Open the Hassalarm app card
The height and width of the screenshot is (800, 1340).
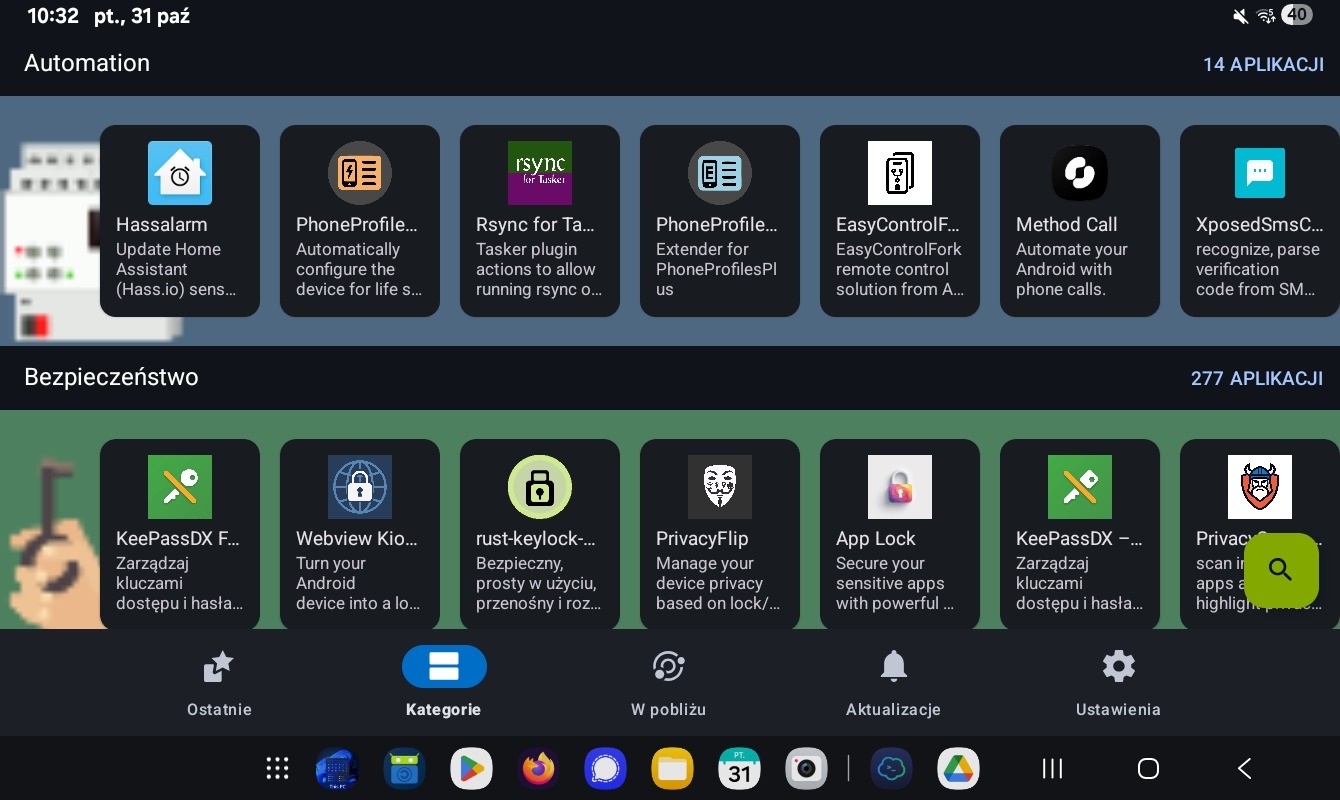pyautogui.click(x=180, y=221)
